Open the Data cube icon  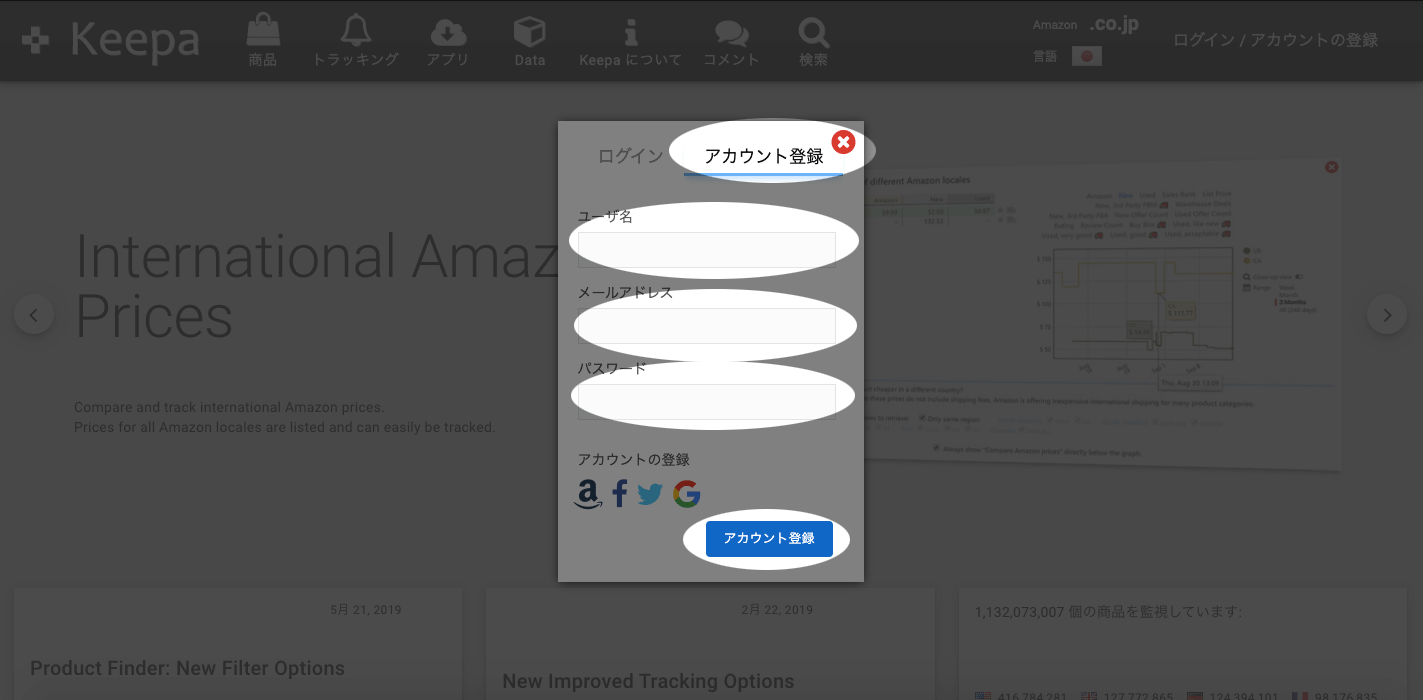click(529, 31)
